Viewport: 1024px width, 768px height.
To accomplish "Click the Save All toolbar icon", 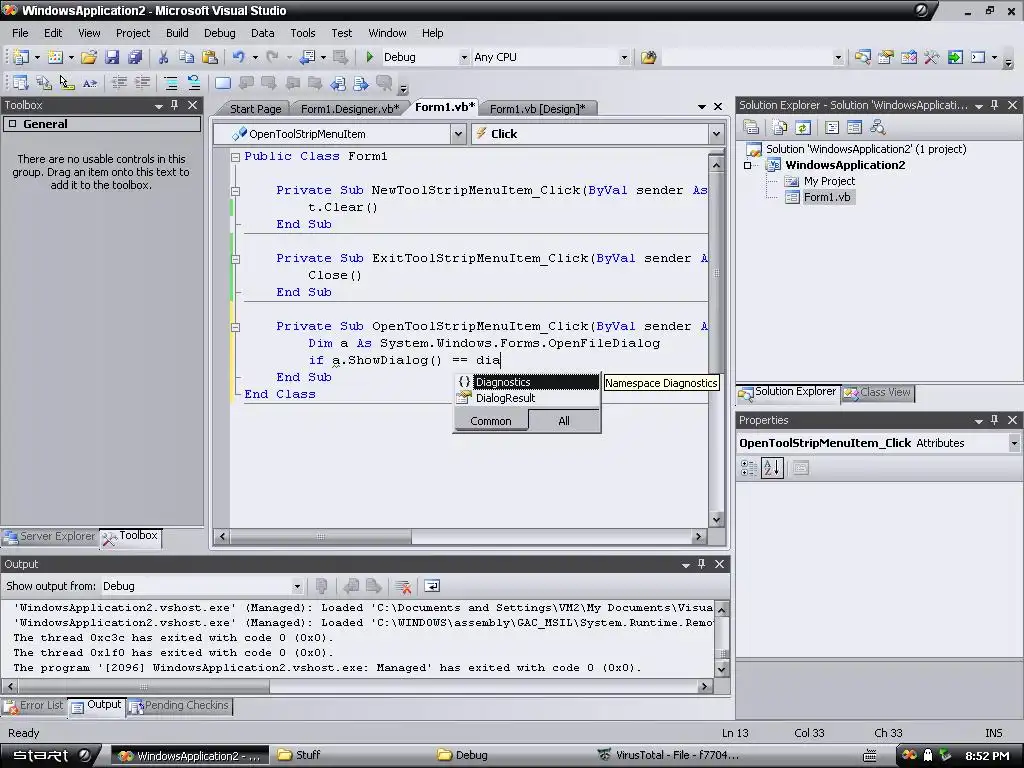I will (135, 57).
